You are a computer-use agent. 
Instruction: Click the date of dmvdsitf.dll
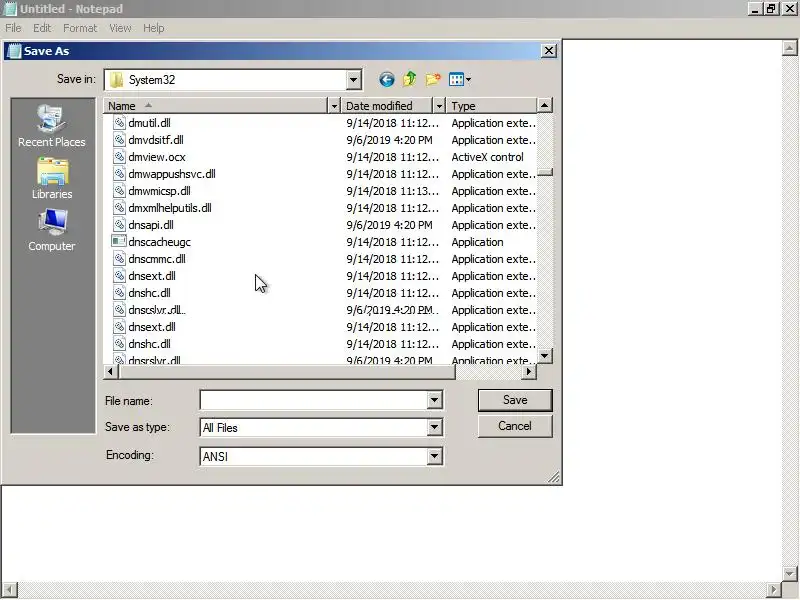389,140
